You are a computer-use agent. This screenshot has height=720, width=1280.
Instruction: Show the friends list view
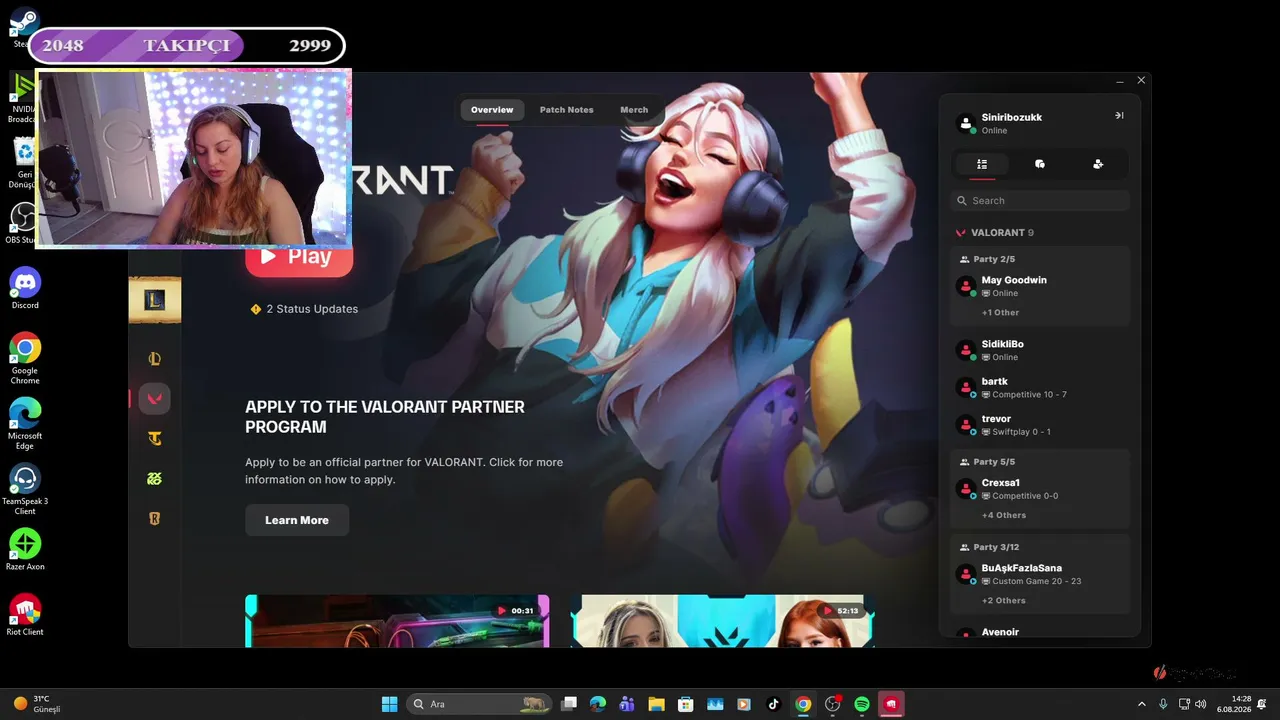tap(982, 164)
